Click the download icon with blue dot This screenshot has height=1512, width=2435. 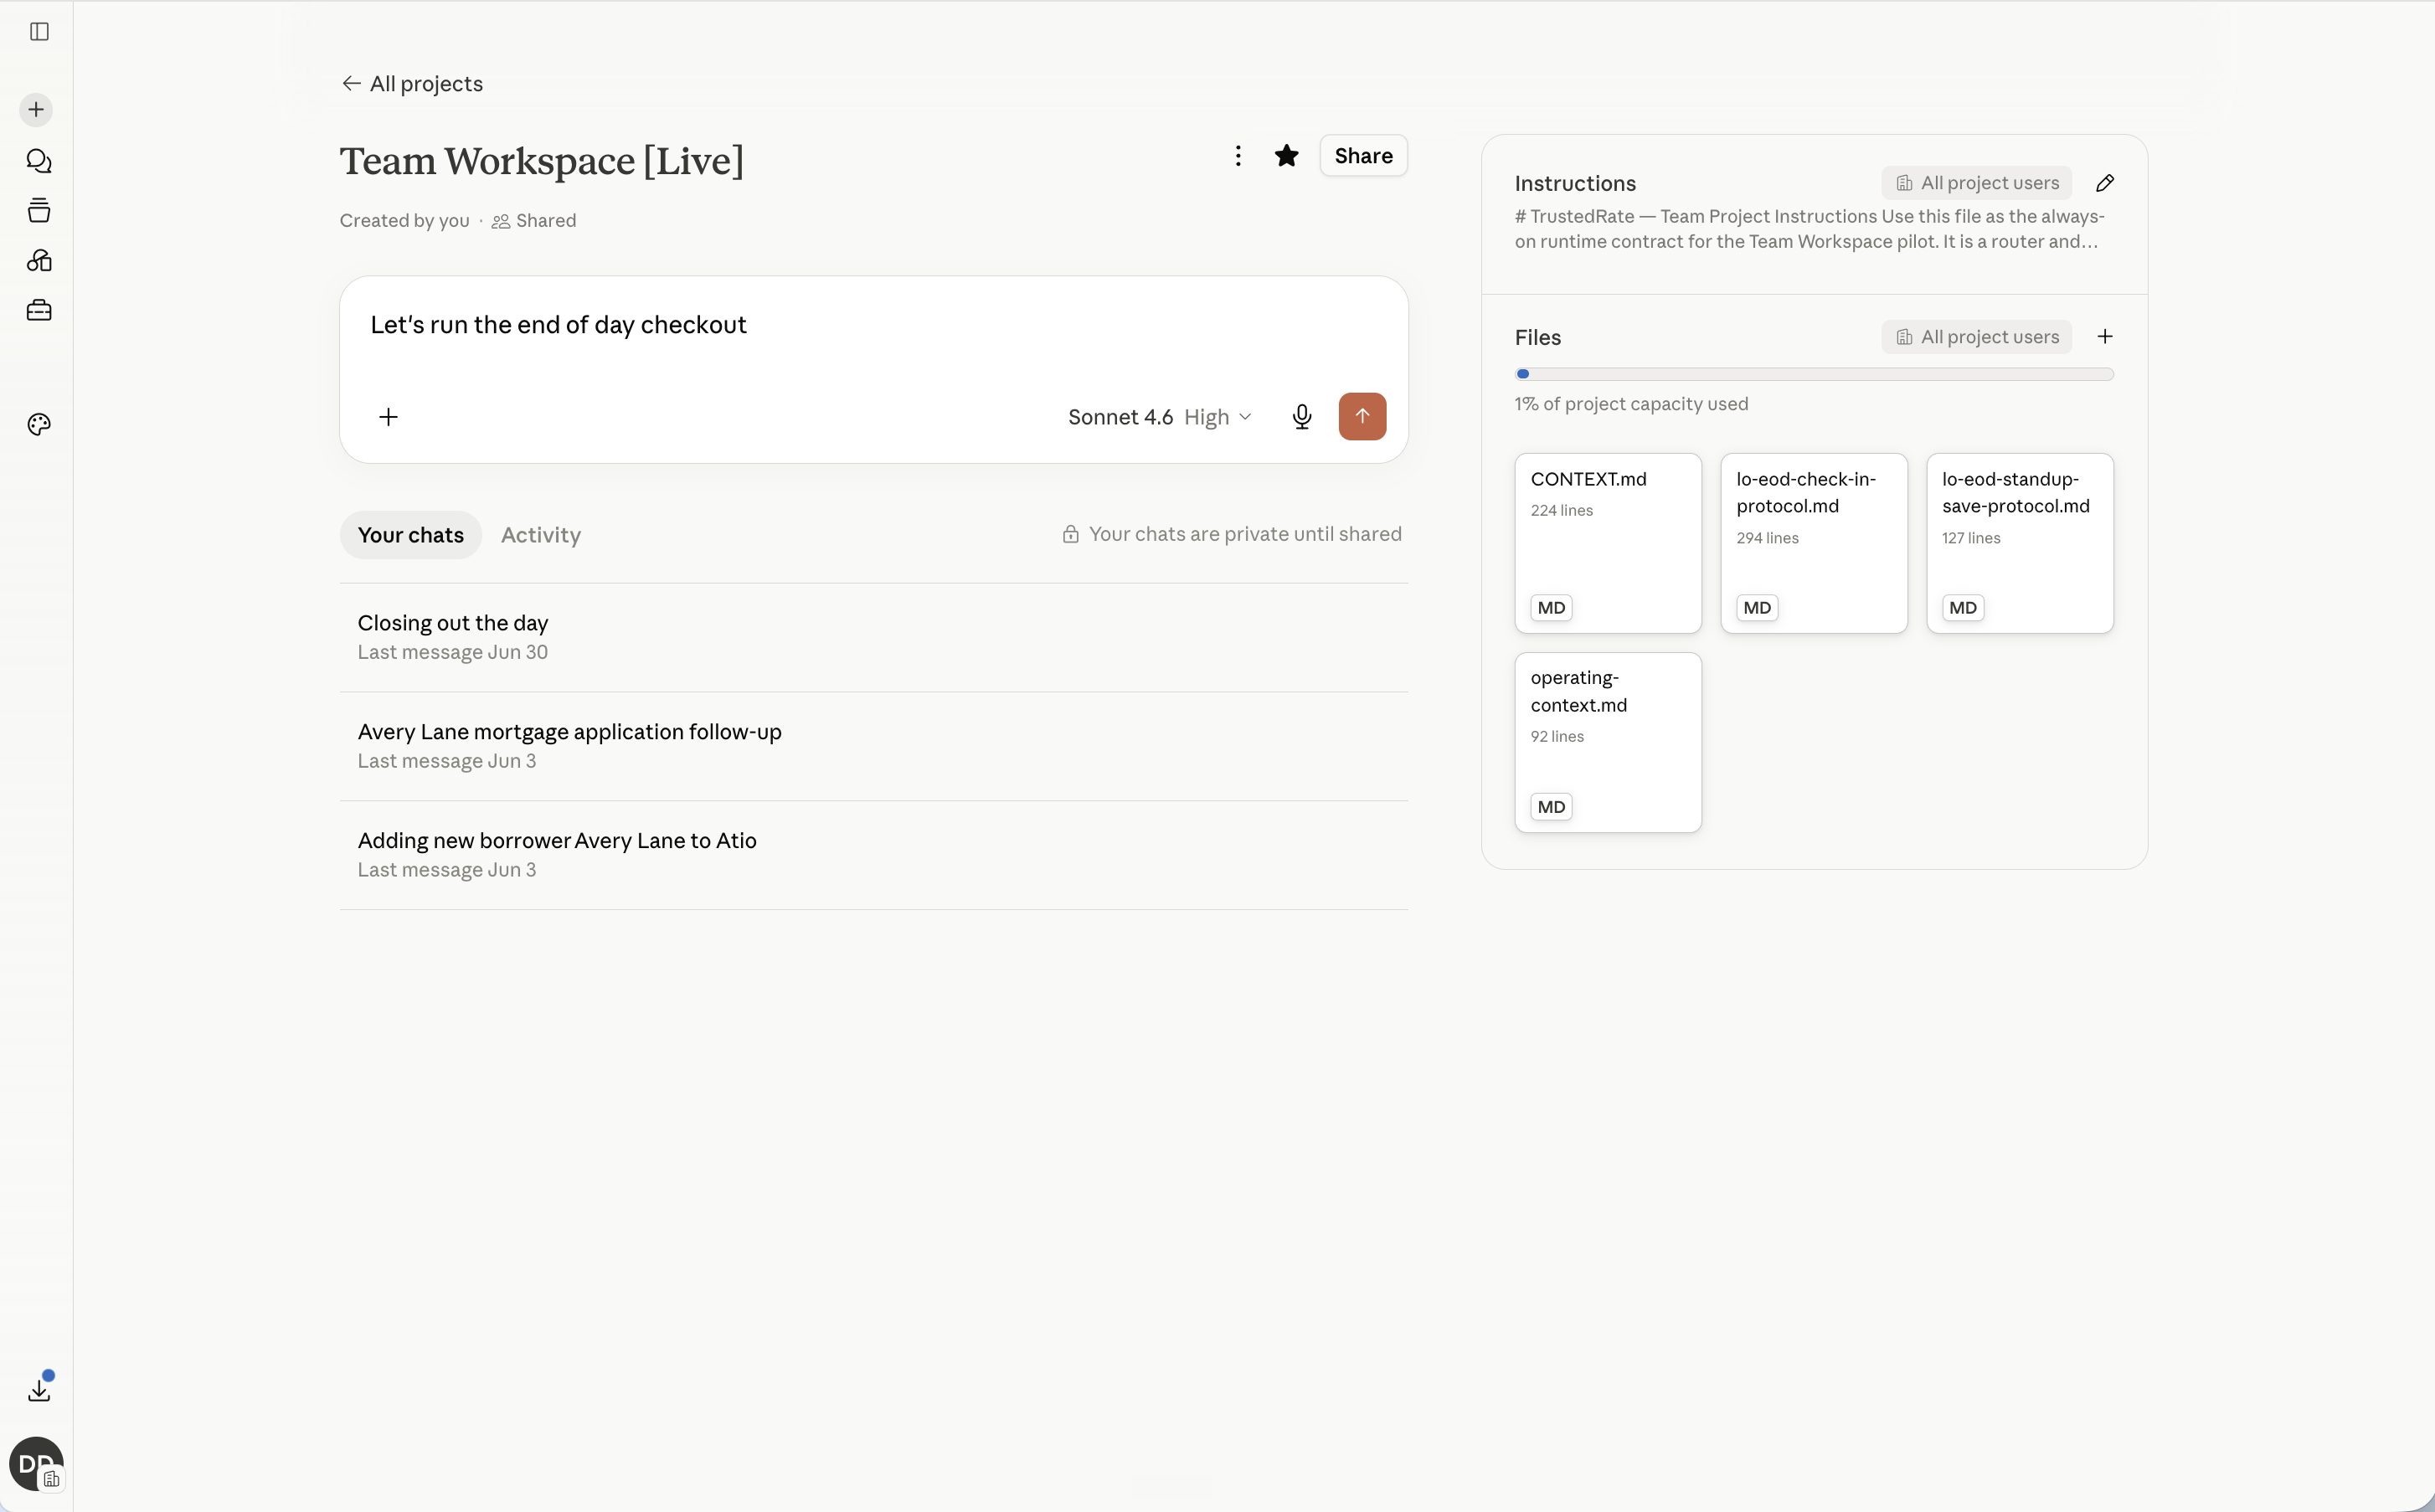(39, 1389)
